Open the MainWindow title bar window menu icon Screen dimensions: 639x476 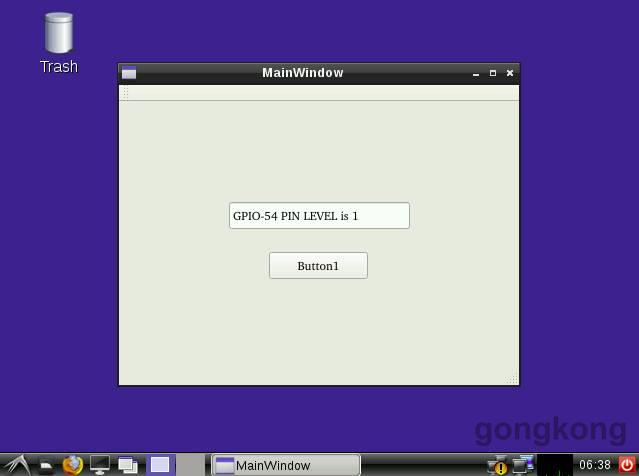tap(129, 73)
